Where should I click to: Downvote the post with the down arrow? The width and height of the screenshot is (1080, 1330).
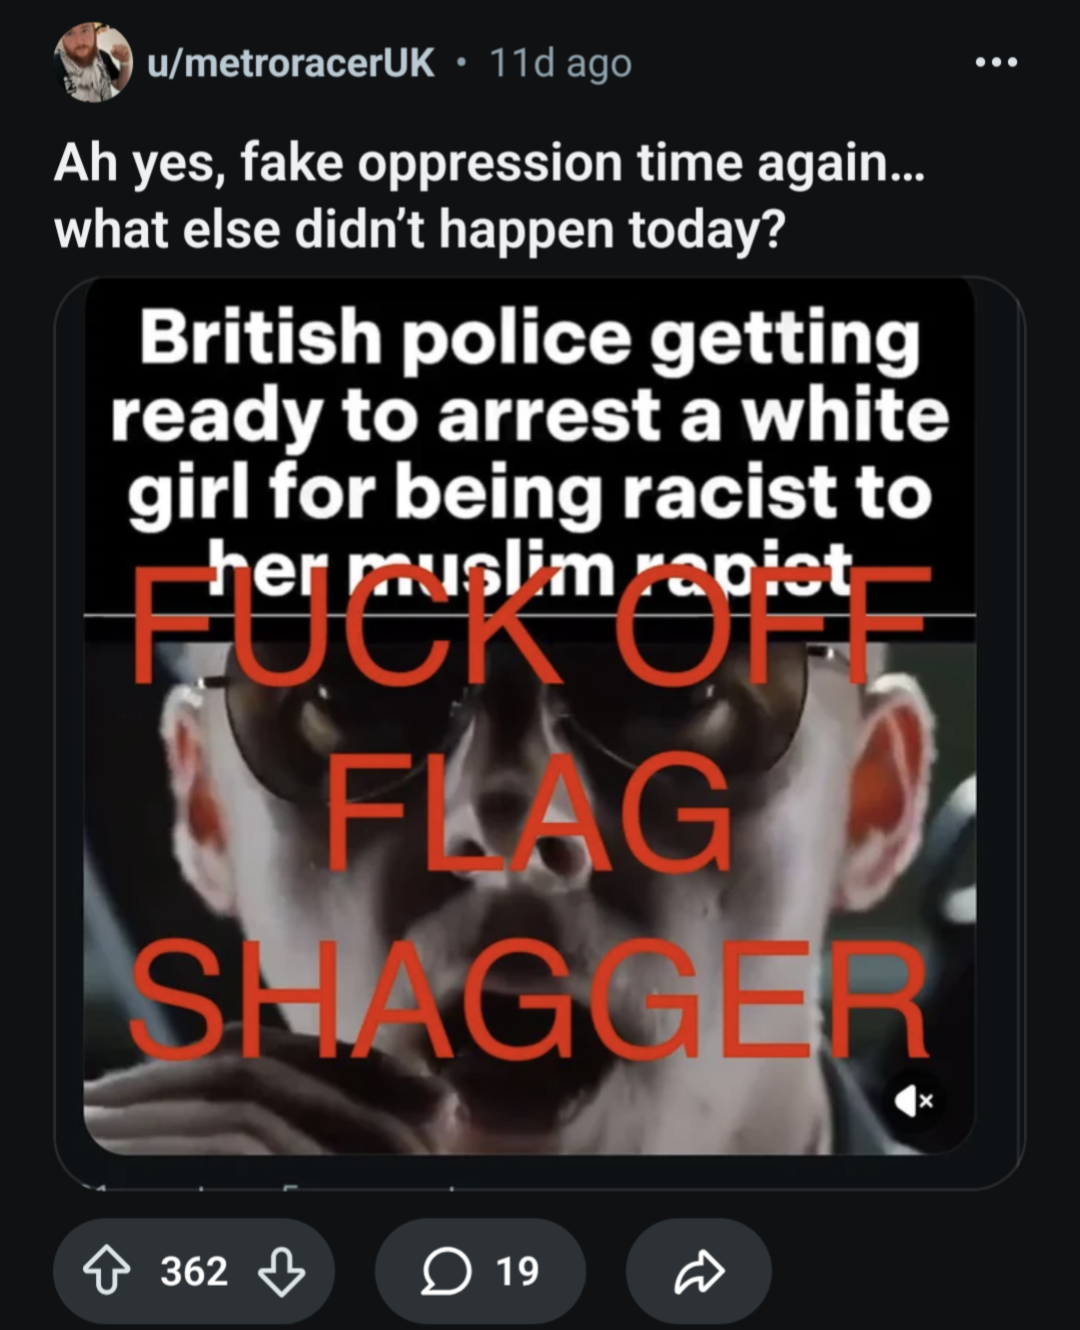(x=282, y=1271)
